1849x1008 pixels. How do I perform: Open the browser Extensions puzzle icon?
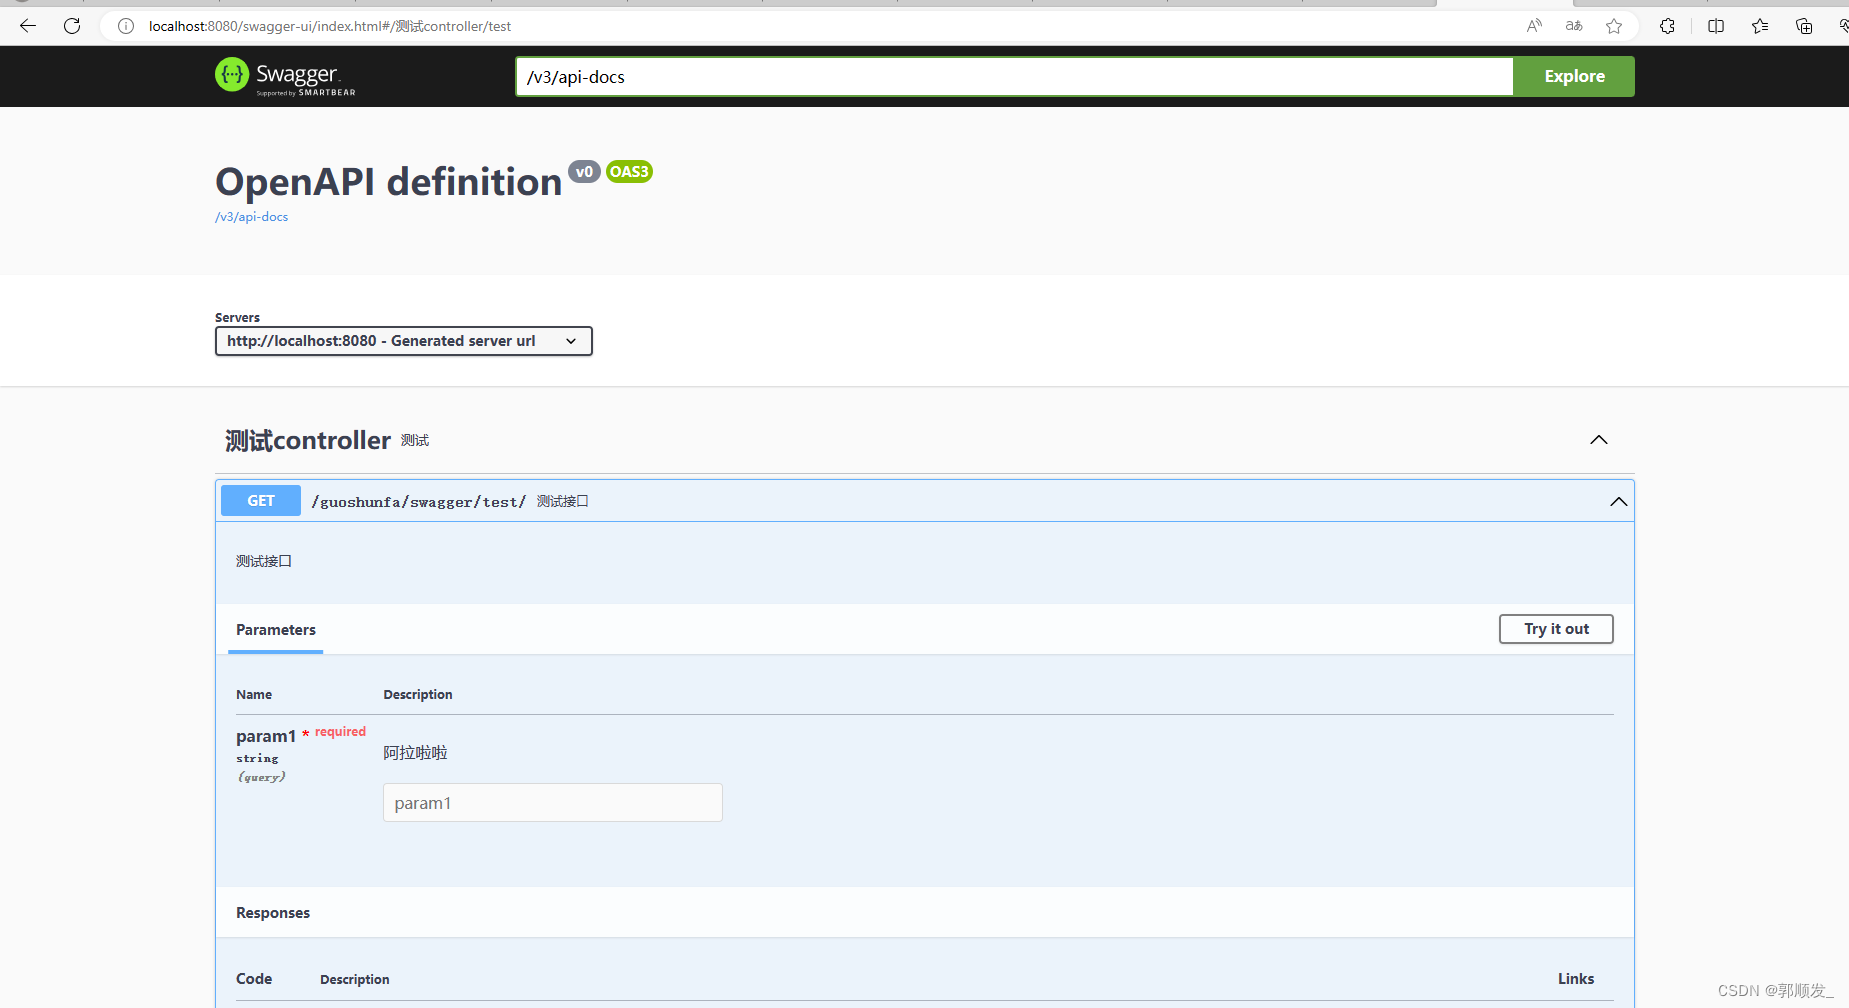tap(1667, 26)
